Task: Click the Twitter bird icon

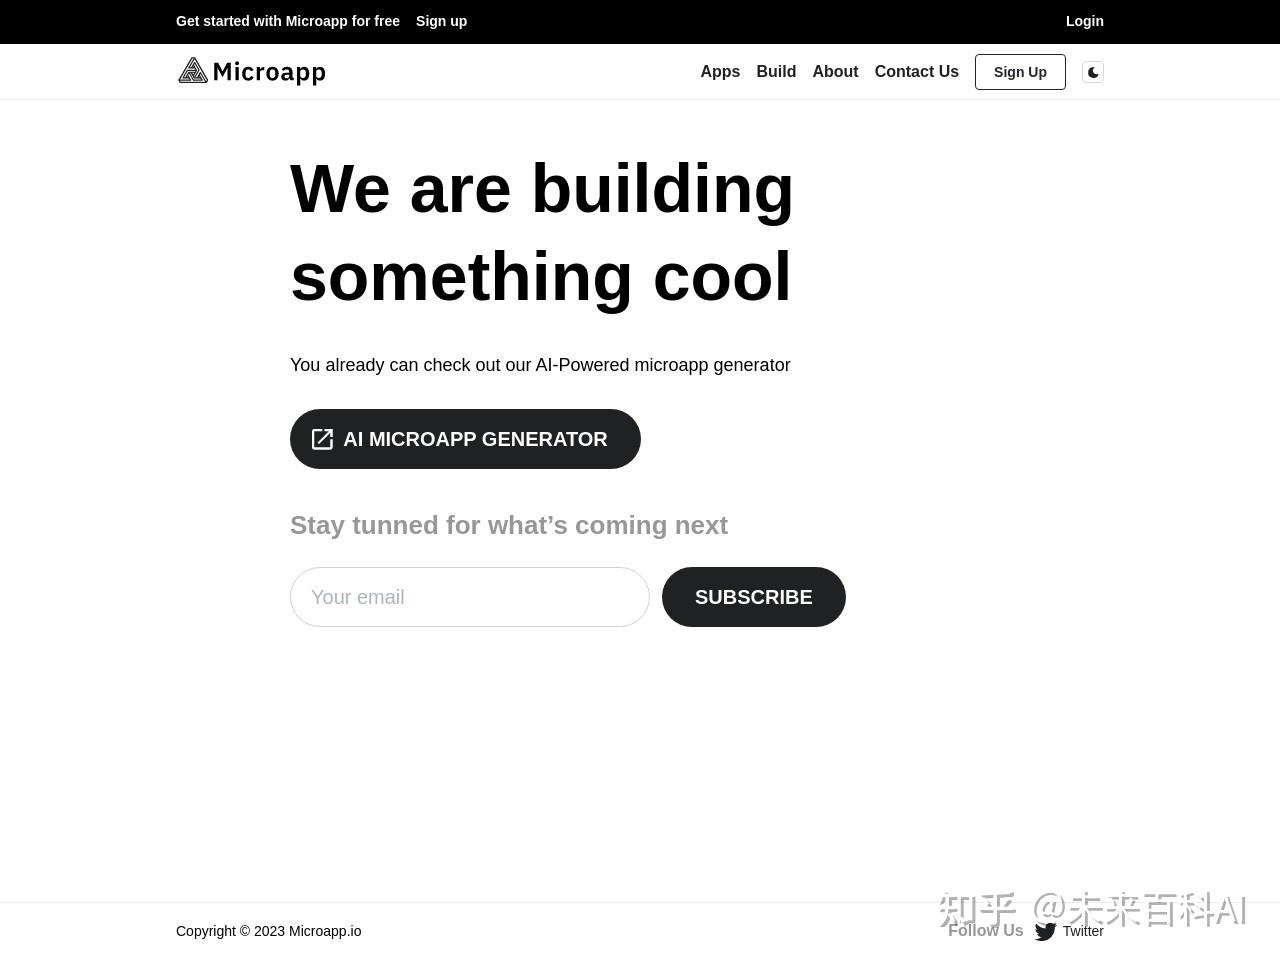Action: (1045, 931)
